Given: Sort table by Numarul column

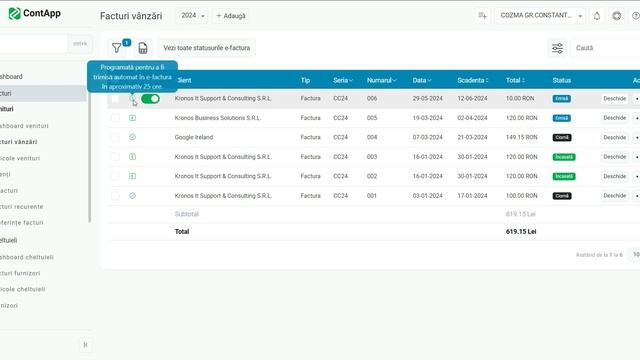Looking at the screenshot, I should (381, 80).
